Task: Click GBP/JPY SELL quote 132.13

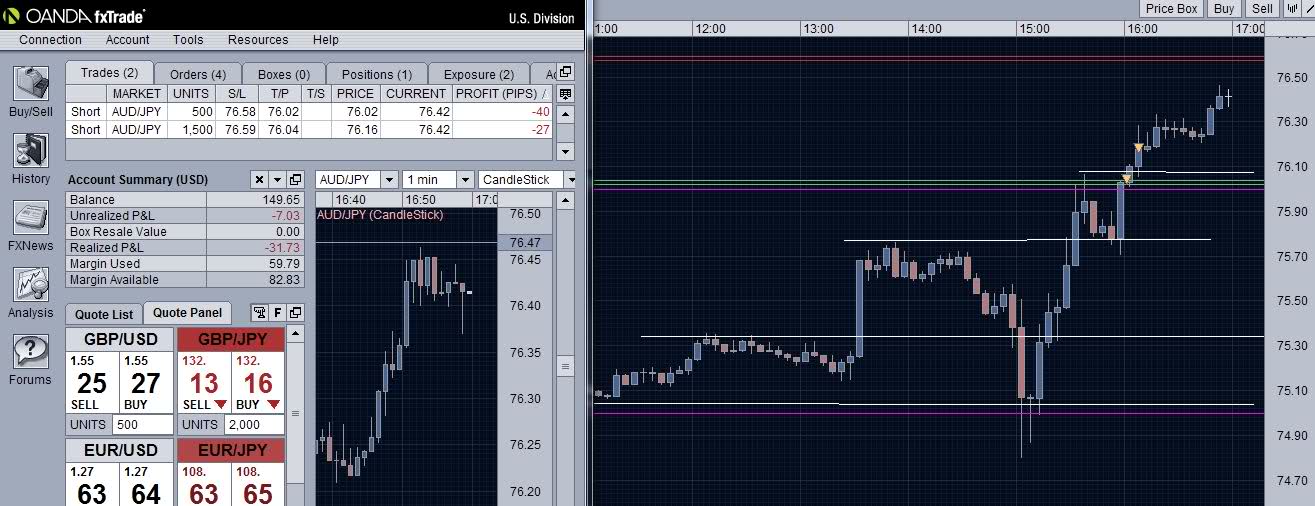Action: pyautogui.click(x=204, y=382)
